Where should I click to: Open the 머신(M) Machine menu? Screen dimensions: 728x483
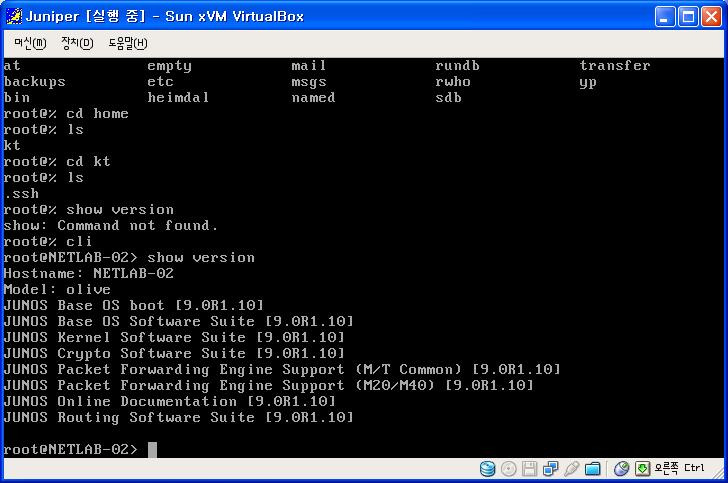click(30, 43)
